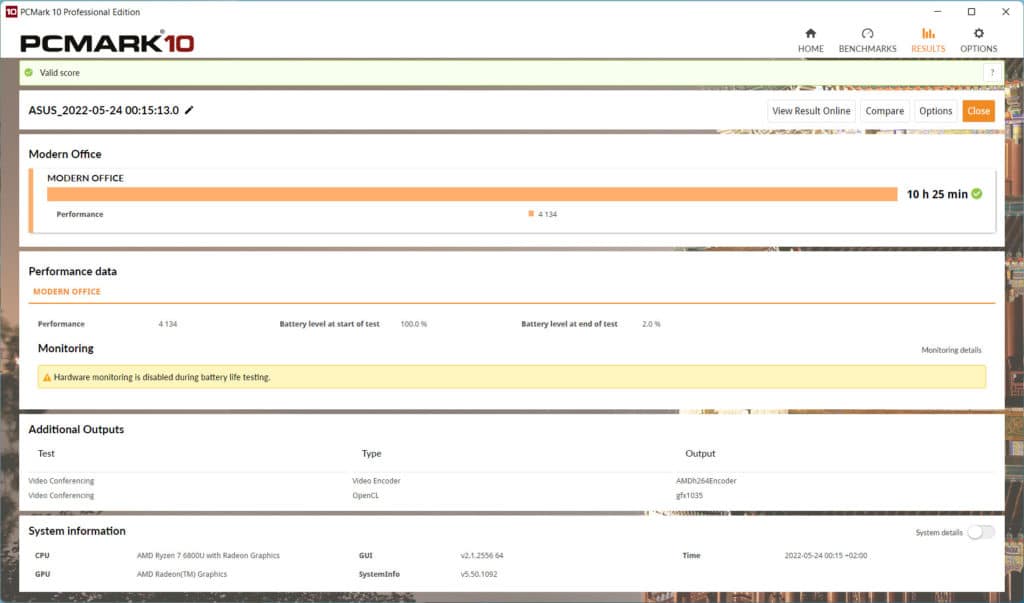Open the RESULTS section
Screen dimensions: 1024x603
[928, 41]
